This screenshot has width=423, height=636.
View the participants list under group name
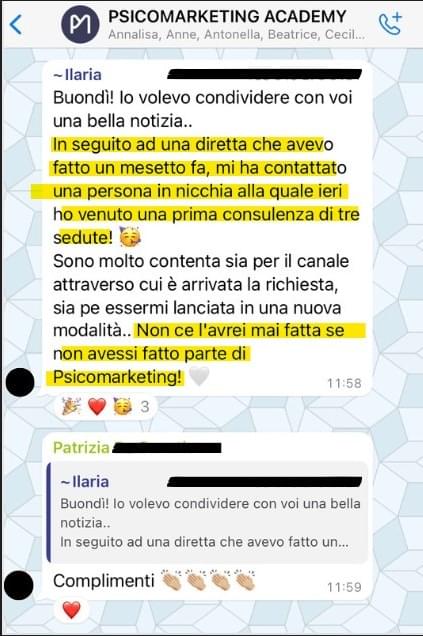coord(236,34)
